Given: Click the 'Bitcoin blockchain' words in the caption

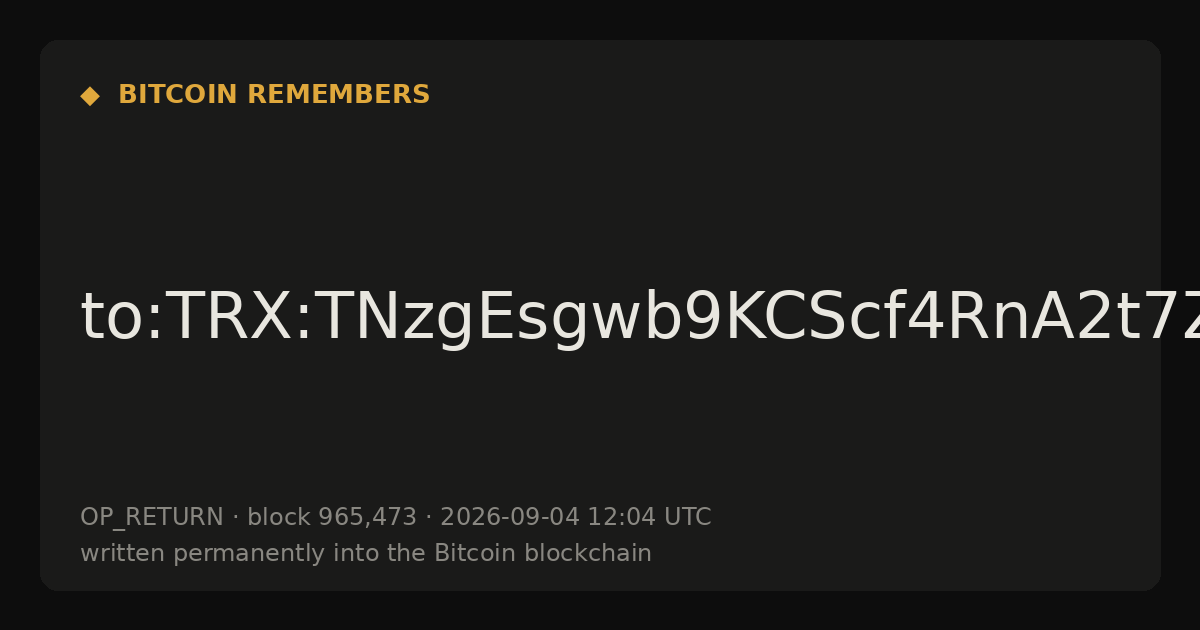Looking at the screenshot, I should click(543, 554).
